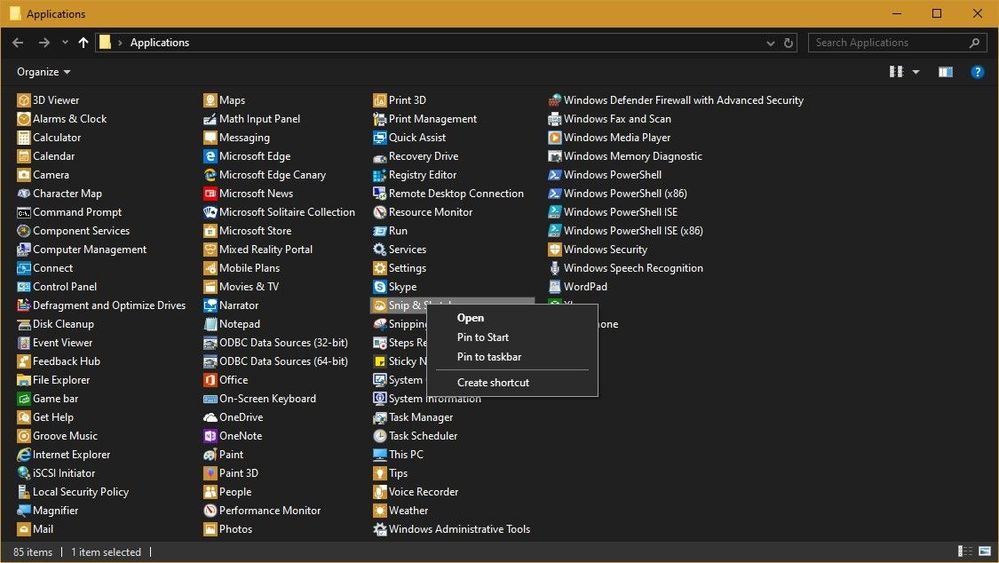
Task: Click the Windows Security shield icon
Action: pyautogui.click(x=555, y=250)
